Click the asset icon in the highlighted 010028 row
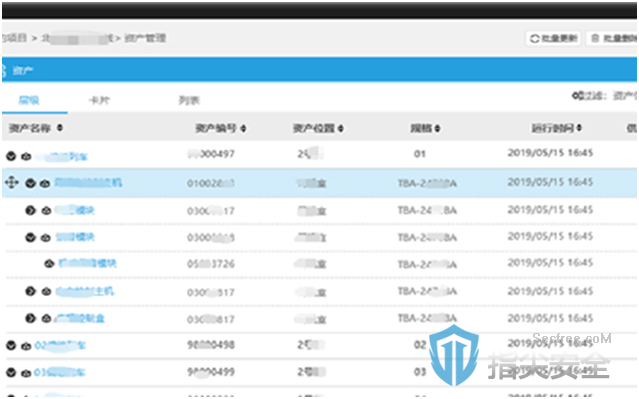 tap(45, 183)
